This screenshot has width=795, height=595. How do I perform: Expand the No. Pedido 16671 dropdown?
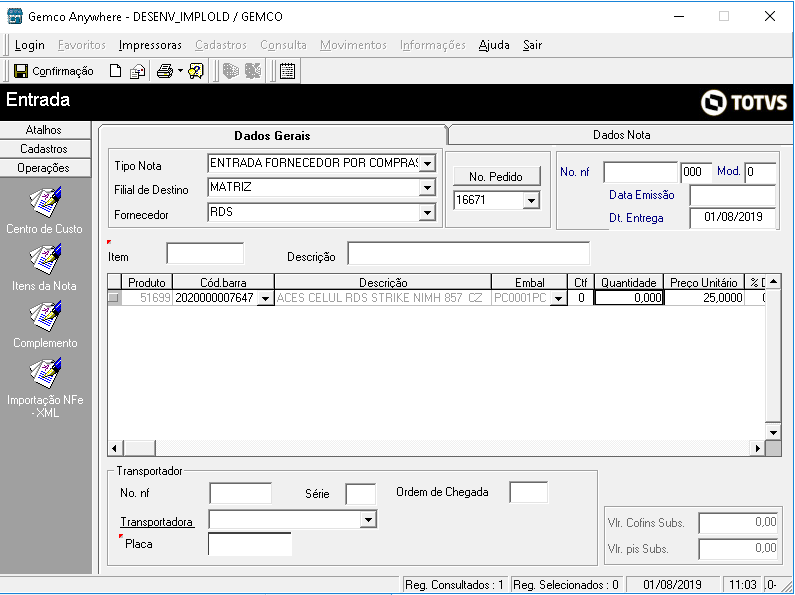(x=531, y=201)
